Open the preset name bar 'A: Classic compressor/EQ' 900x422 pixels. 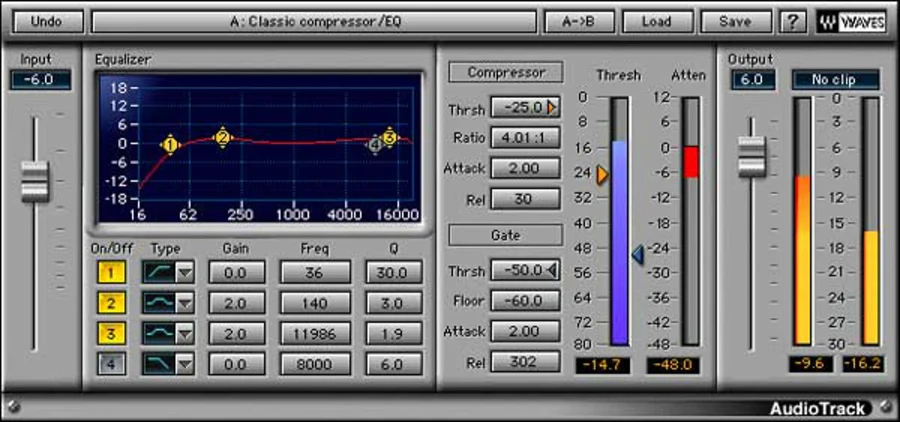click(315, 22)
